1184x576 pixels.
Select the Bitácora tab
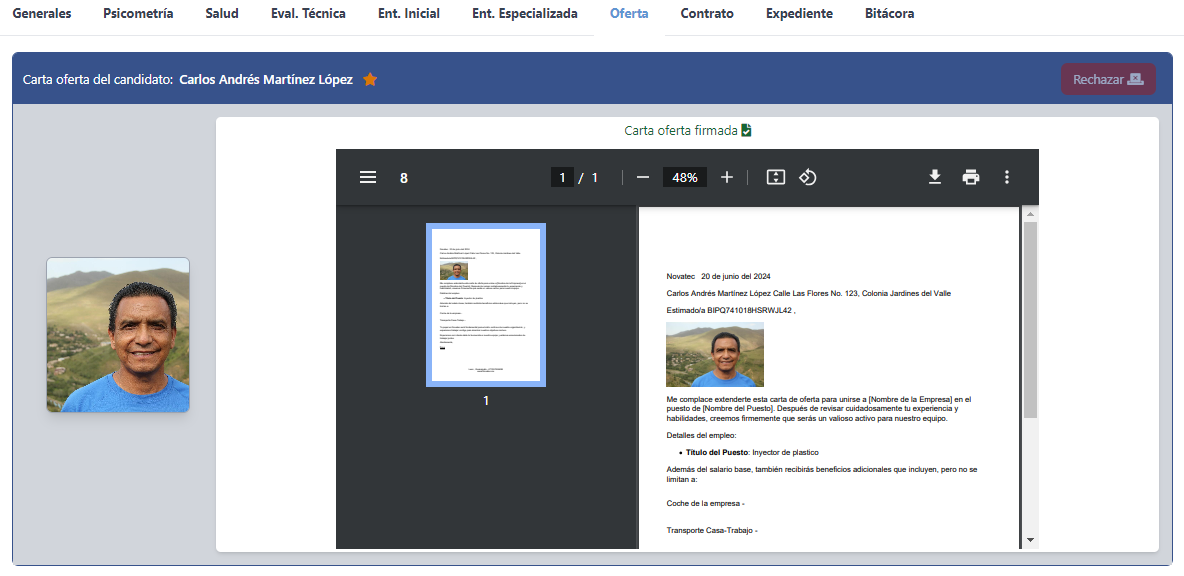pyautogui.click(x=889, y=14)
